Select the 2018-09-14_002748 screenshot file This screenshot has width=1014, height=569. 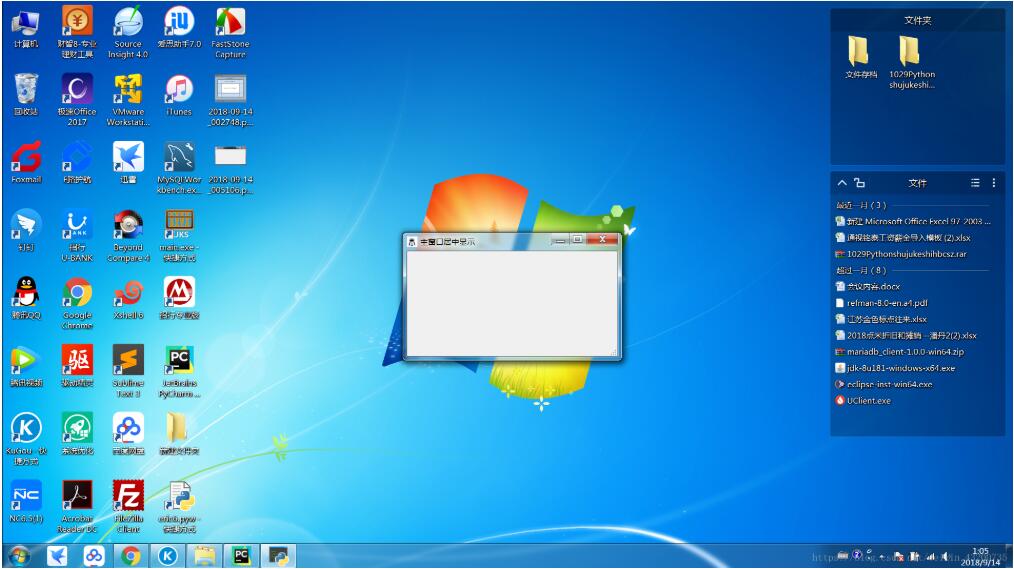click(x=230, y=100)
